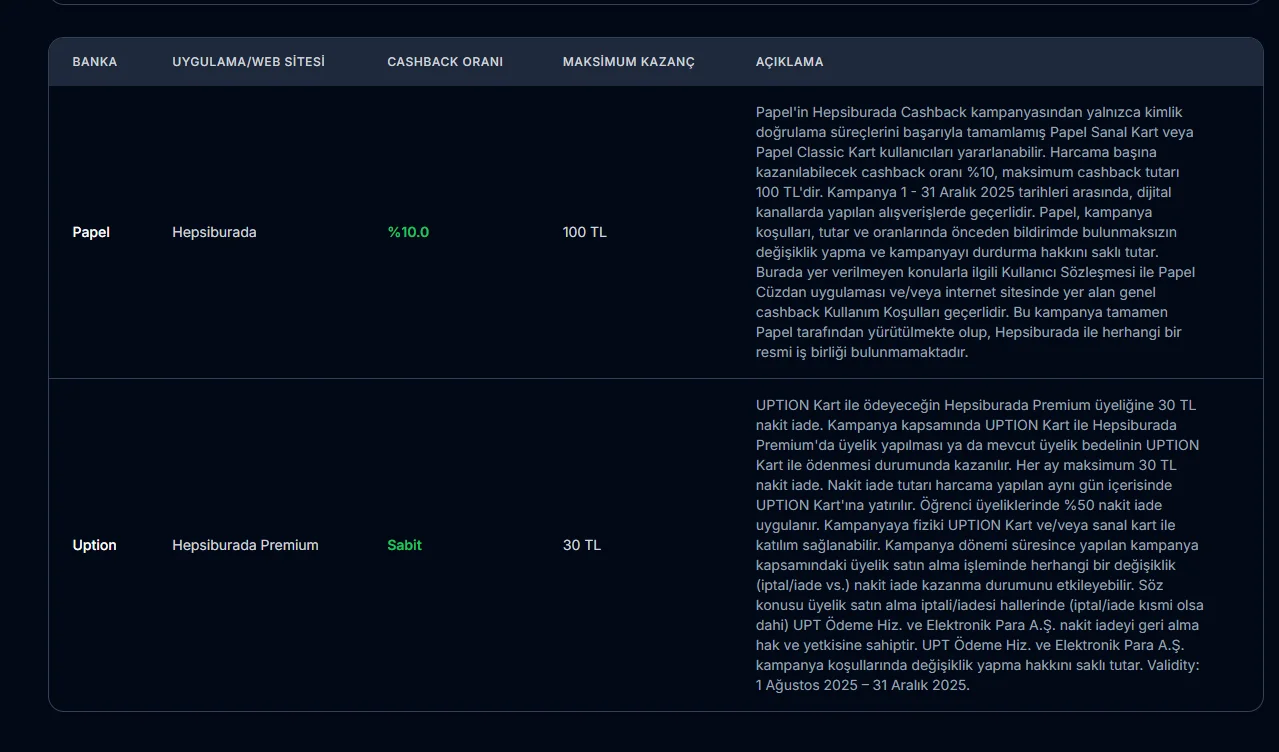Click the Hepsiburada cell in Papel row
This screenshot has height=752, width=1279.
pos(214,232)
